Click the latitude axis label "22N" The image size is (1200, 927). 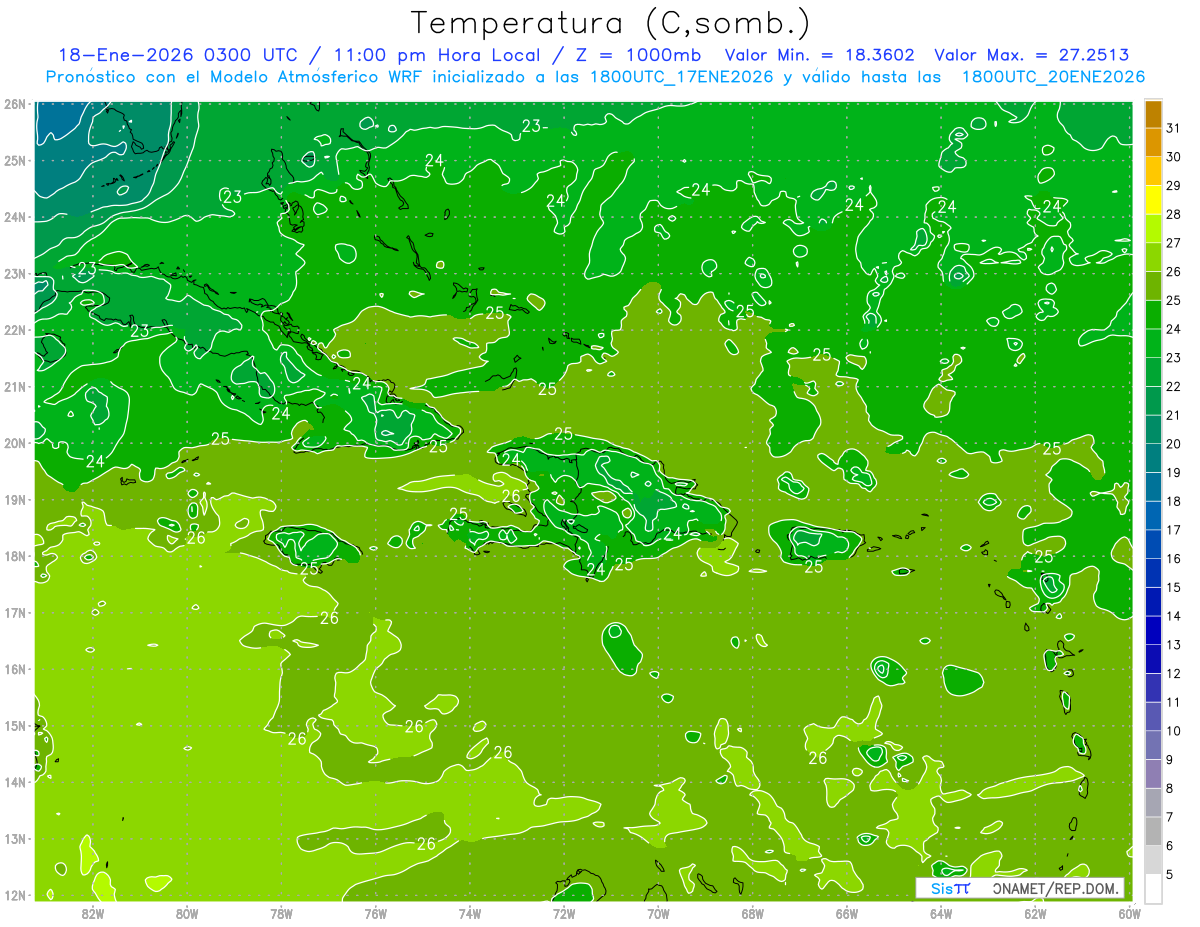[14, 330]
